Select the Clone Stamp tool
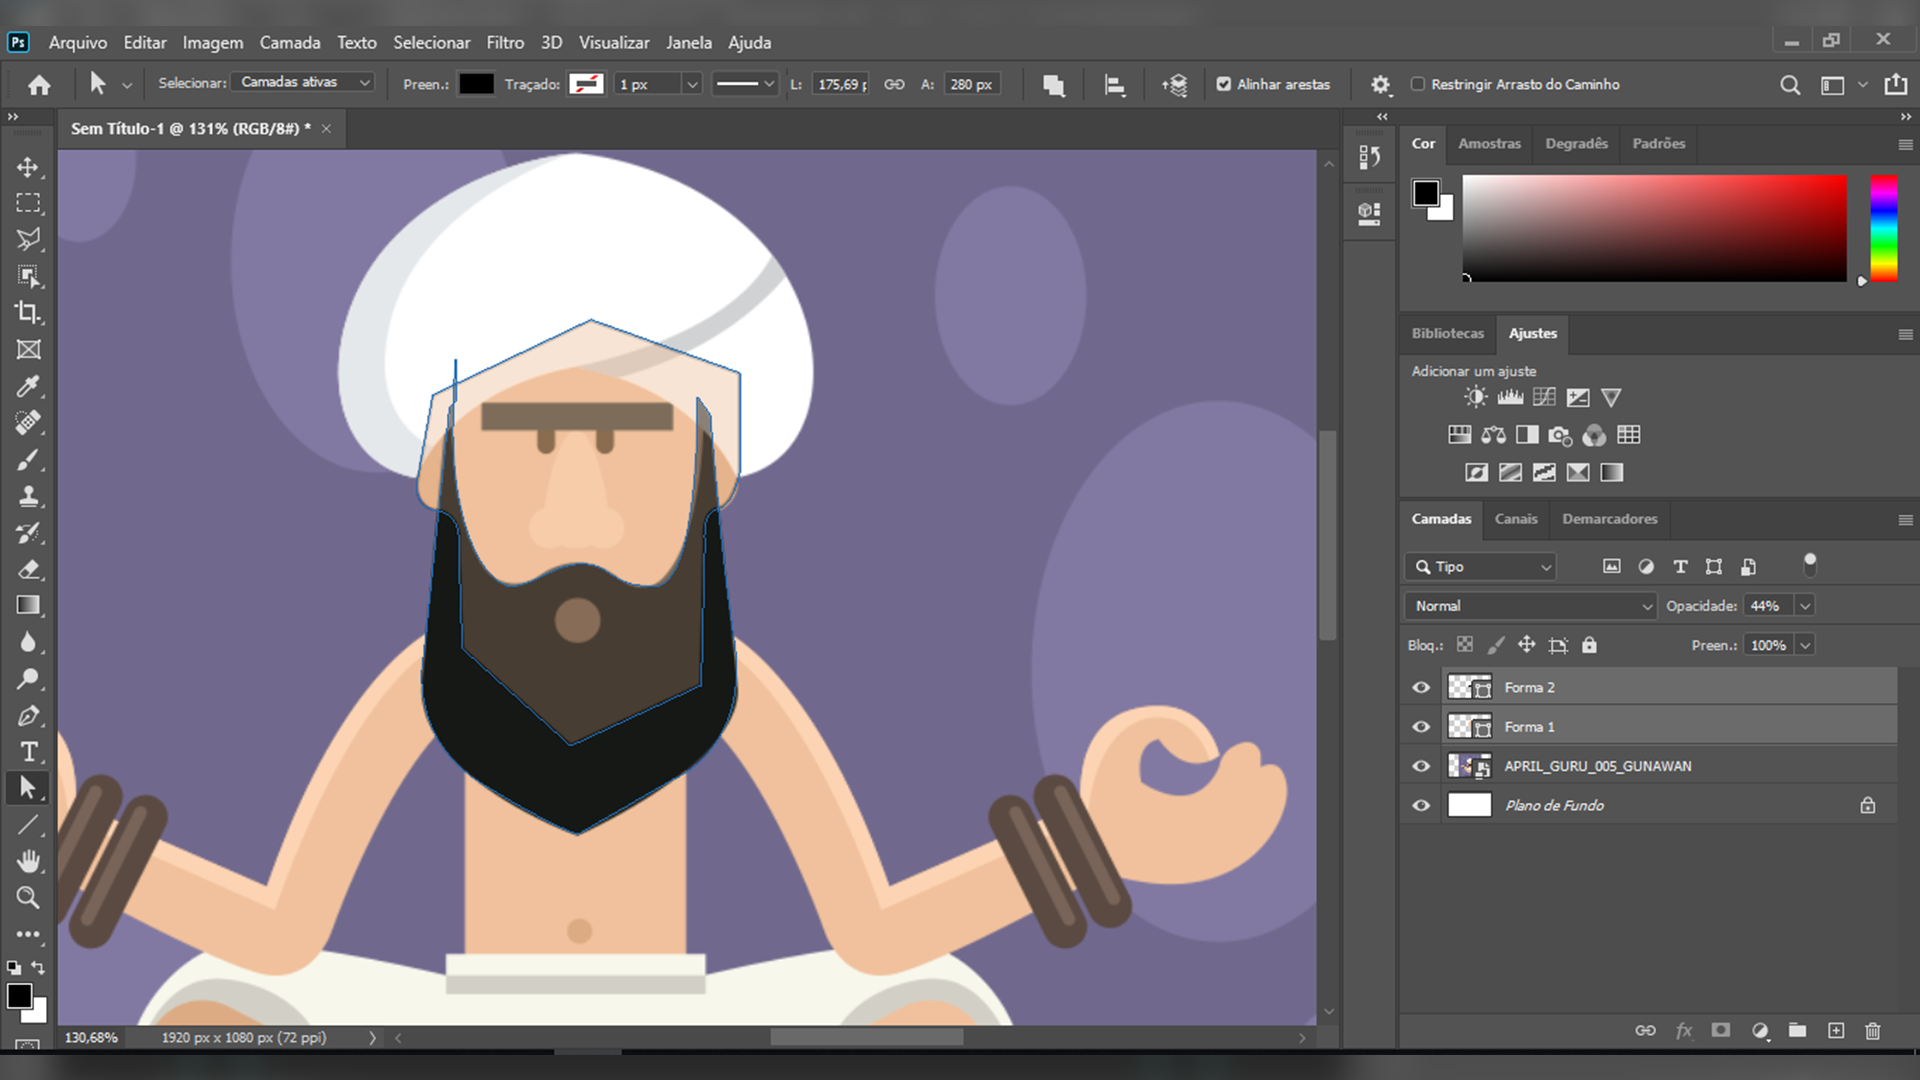Viewport: 1920px width, 1080px height. [x=28, y=496]
